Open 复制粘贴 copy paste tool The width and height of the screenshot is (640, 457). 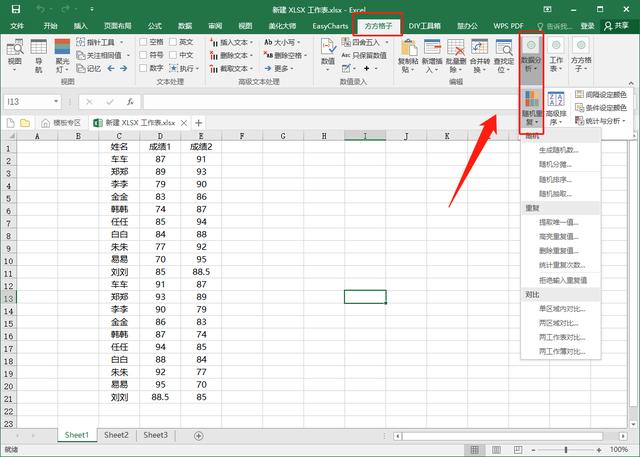(408, 56)
